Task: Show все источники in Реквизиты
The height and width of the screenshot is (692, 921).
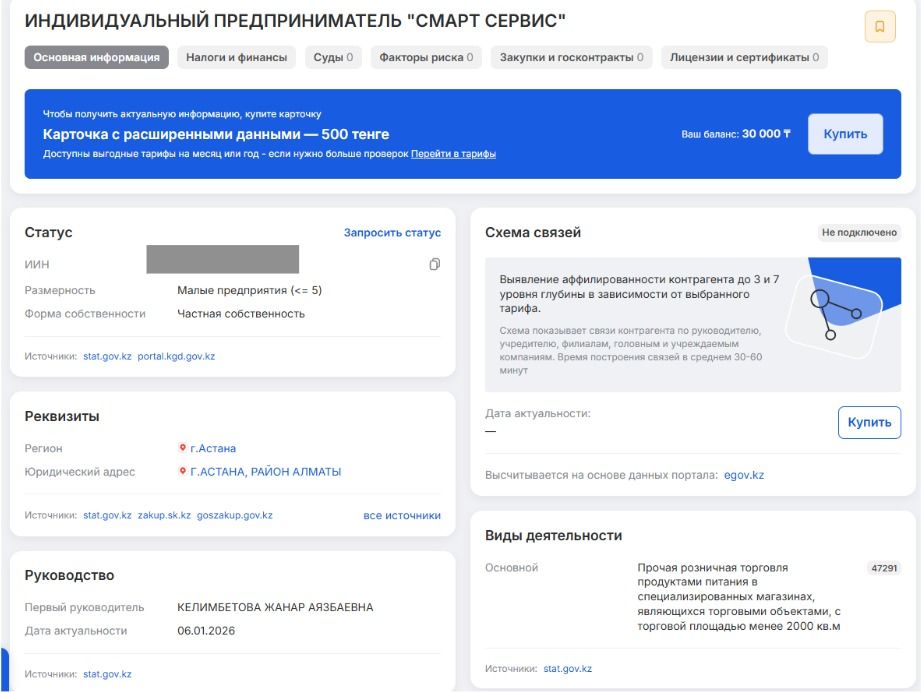Action: [402, 515]
